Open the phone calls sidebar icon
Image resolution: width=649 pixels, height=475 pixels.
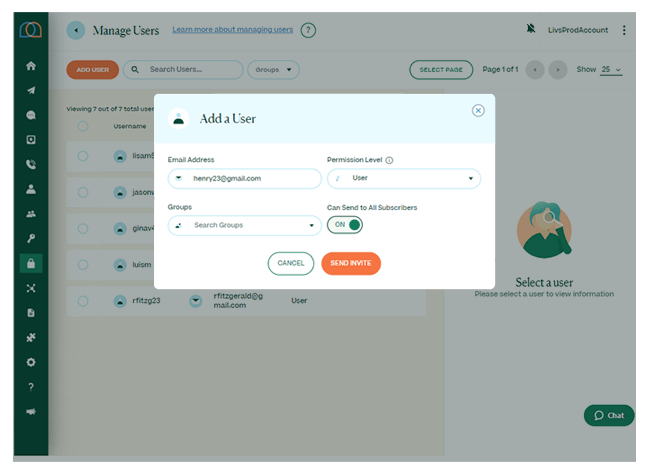[x=31, y=165]
